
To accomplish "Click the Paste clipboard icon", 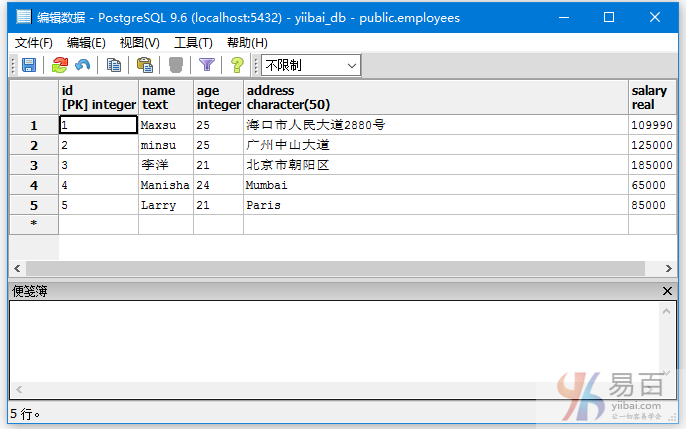I will 144,65.
